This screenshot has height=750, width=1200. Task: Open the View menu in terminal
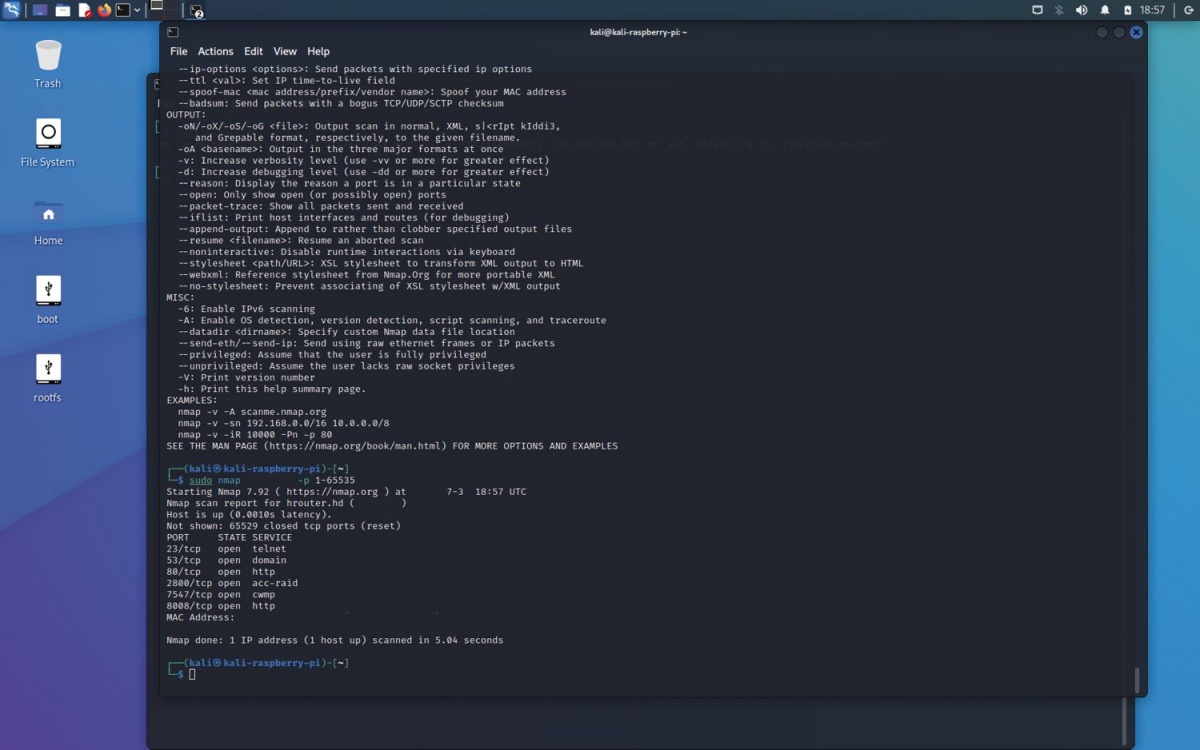tap(285, 51)
